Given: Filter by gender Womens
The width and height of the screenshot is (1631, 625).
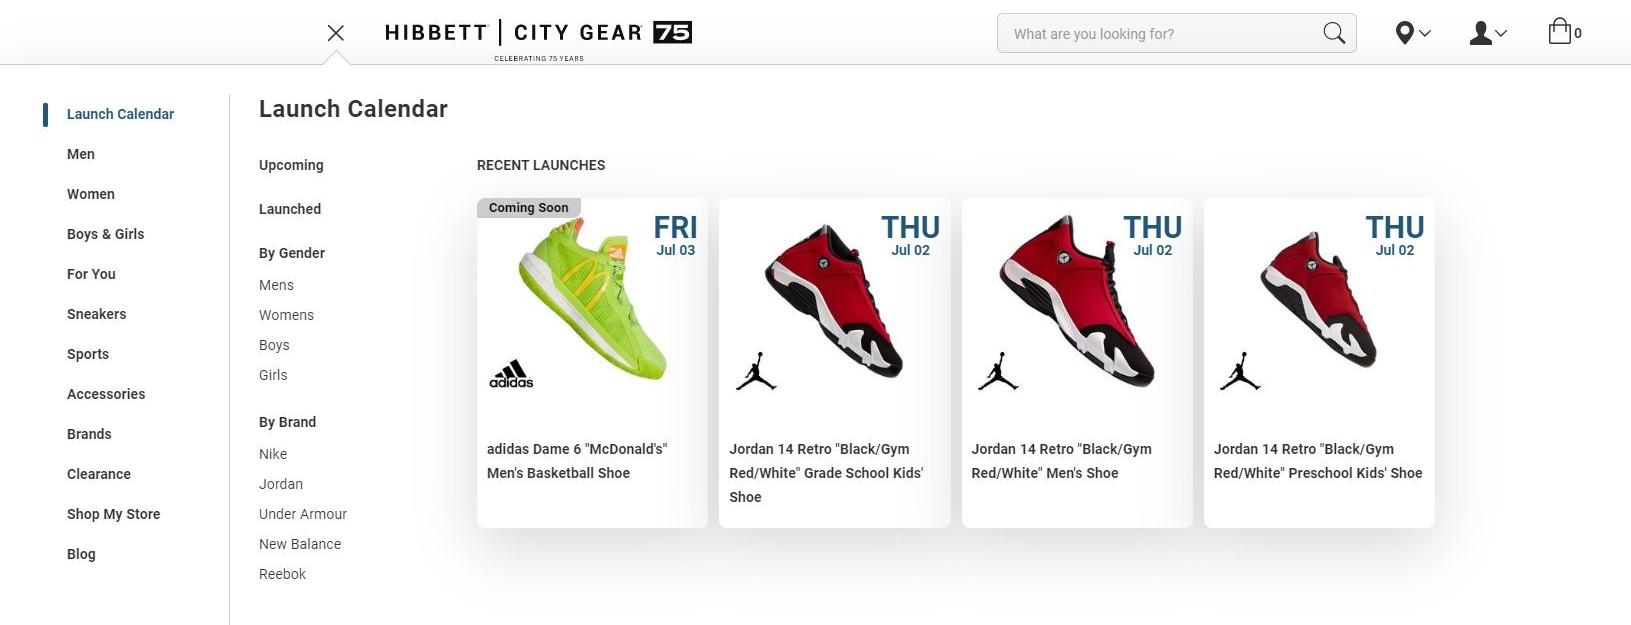Looking at the screenshot, I should (286, 315).
